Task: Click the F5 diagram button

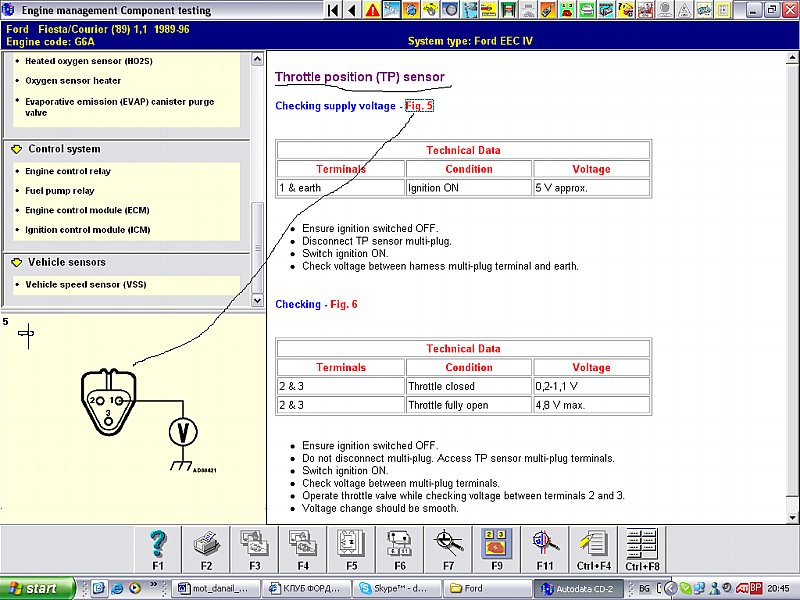Action: (351, 549)
